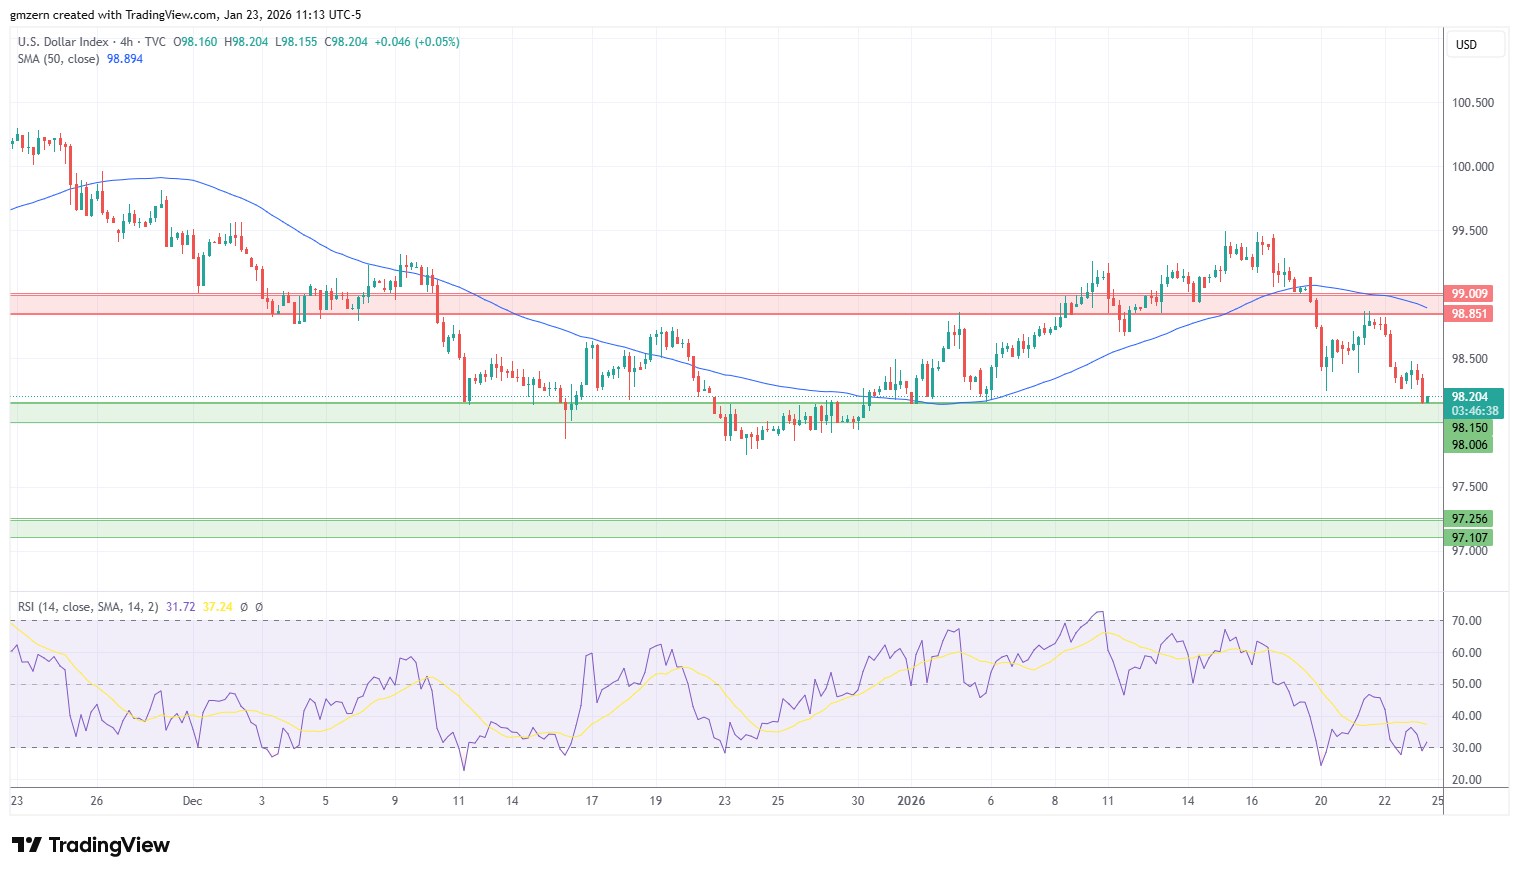Click the 2026 label on time axis
Screen dimensions: 1519x875
coord(911,801)
